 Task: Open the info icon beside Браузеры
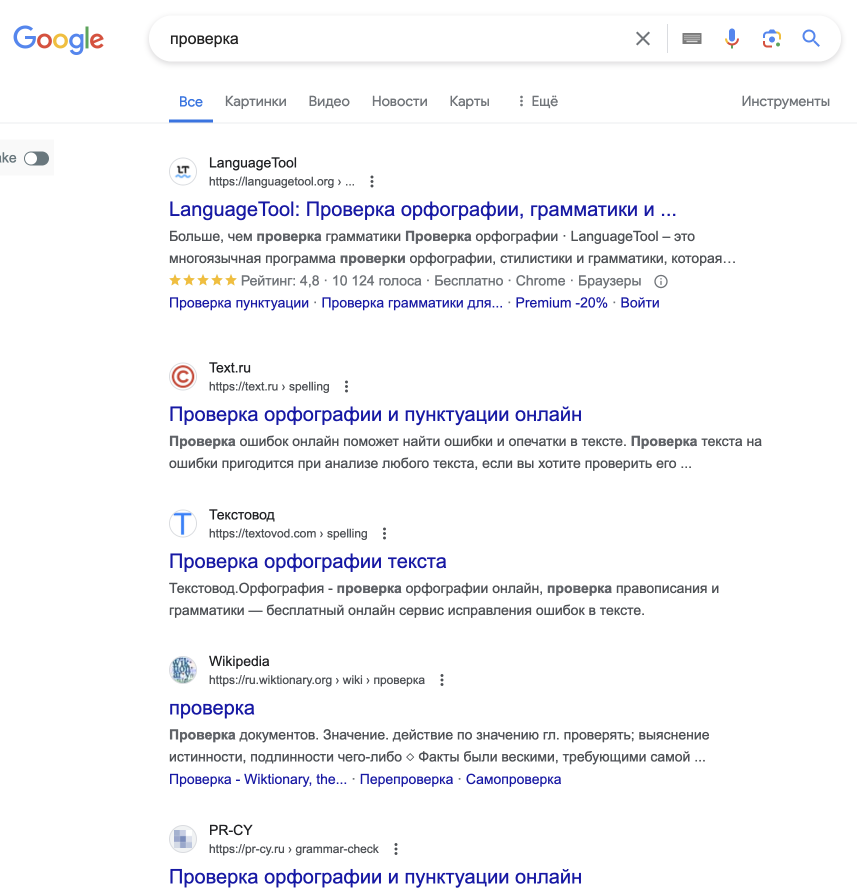661,281
